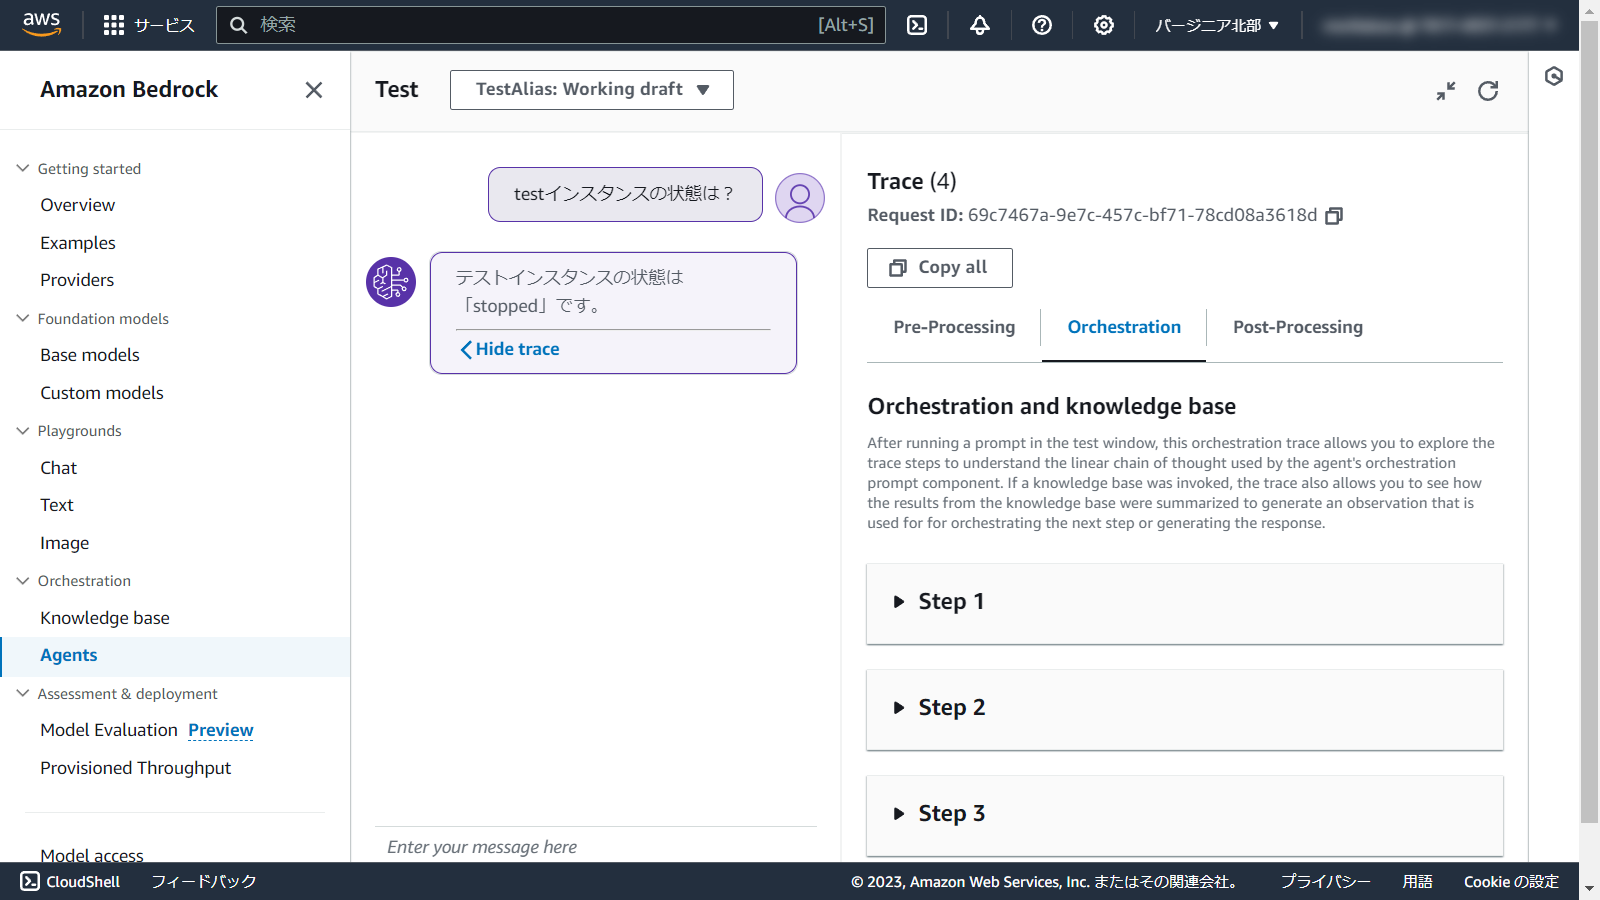Image resolution: width=1600 pixels, height=900 pixels.
Task: Click the Hide trace link
Action: click(510, 349)
